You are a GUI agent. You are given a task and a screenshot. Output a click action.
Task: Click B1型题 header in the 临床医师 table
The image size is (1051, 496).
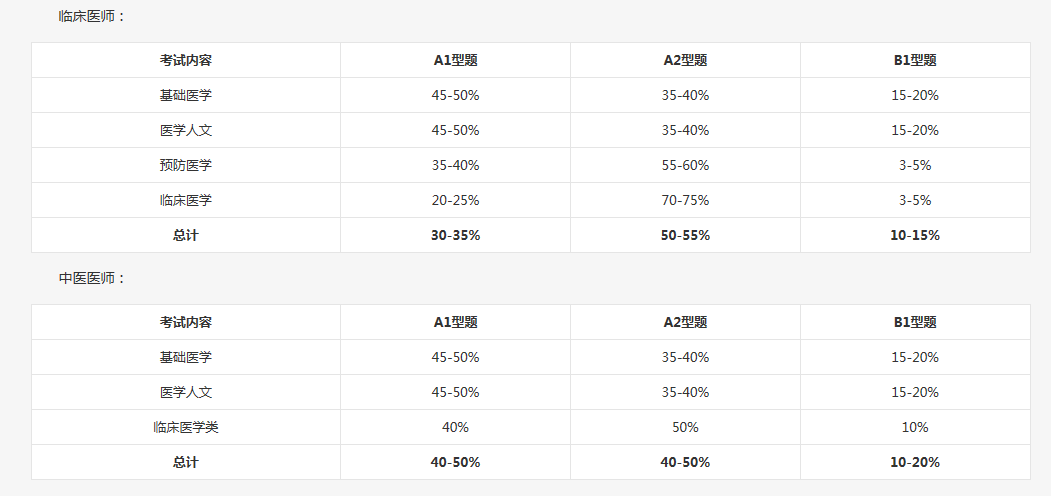point(915,60)
